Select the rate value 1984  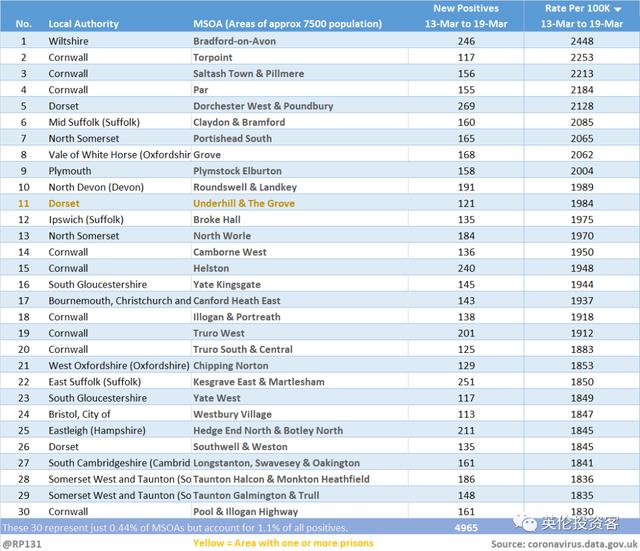(x=582, y=204)
